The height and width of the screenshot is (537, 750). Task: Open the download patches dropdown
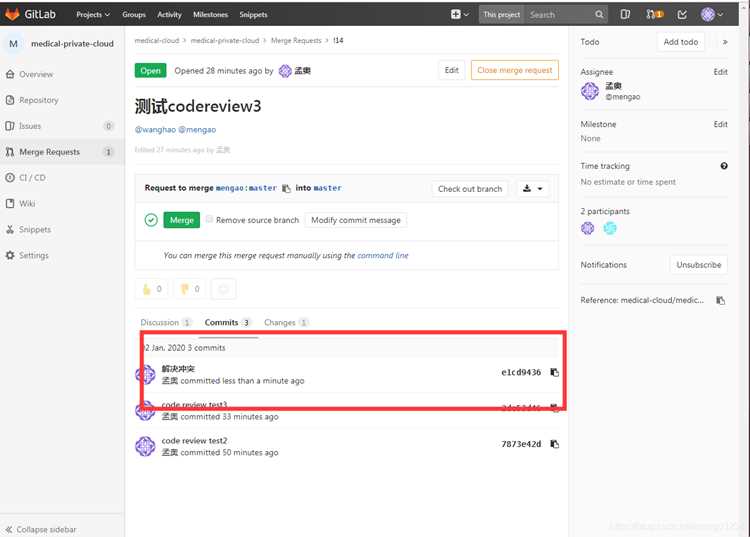[x=533, y=188]
